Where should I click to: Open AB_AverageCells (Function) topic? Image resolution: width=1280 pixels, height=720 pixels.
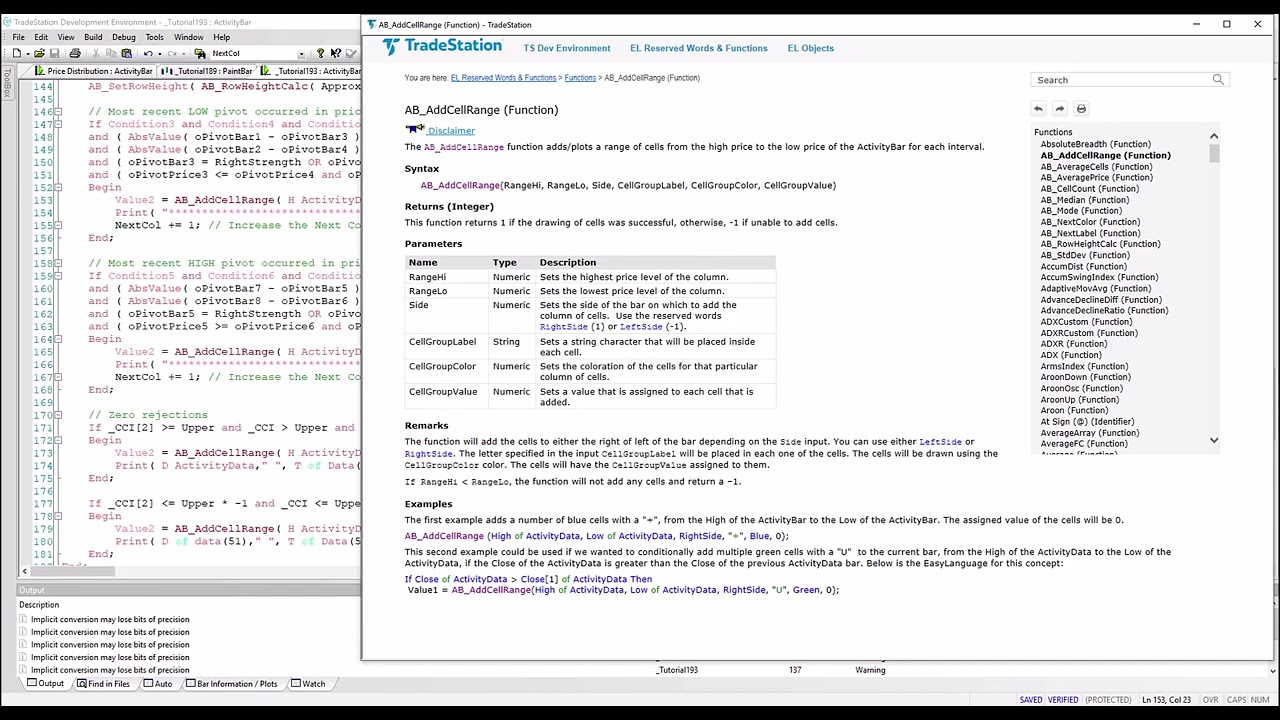[x=1096, y=166]
